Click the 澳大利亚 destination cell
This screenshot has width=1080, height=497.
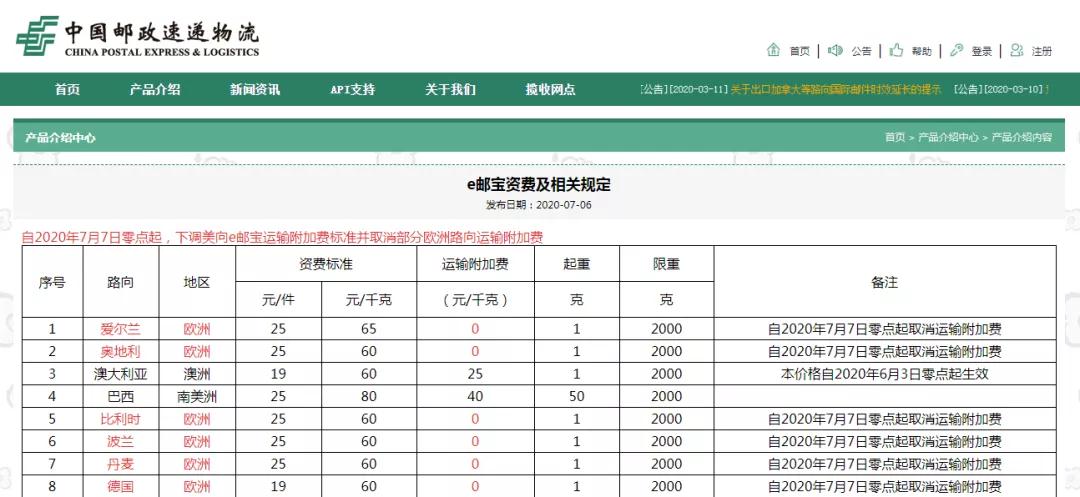(x=121, y=374)
